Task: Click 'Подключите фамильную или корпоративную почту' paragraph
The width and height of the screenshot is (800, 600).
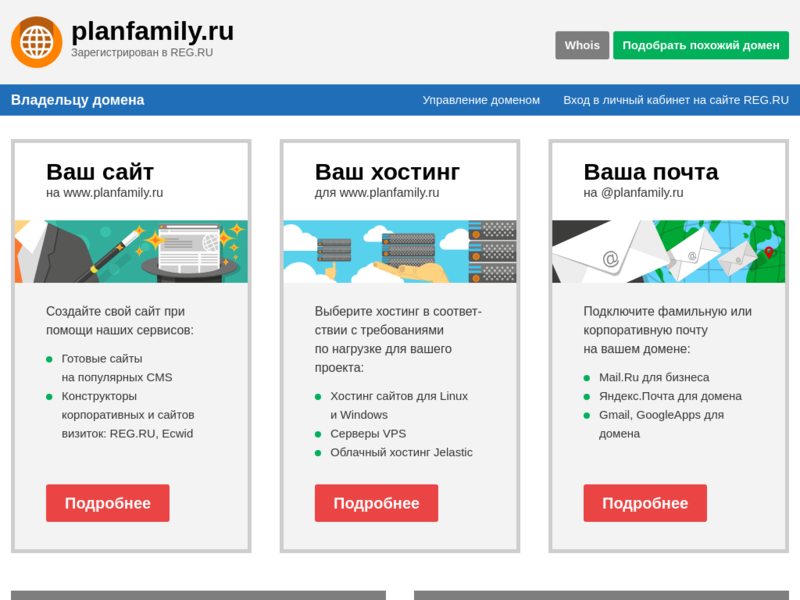Action: [x=667, y=330]
